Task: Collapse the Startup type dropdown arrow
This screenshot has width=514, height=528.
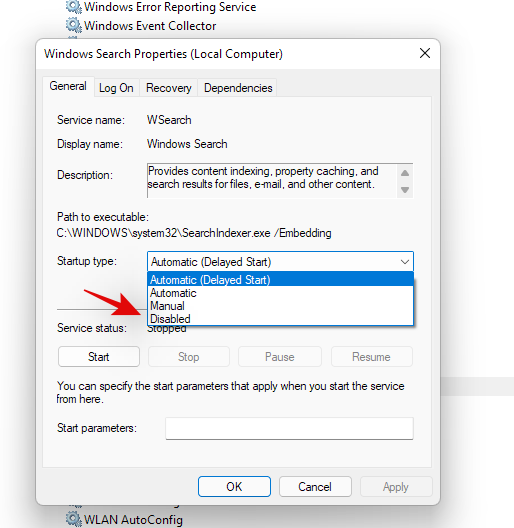Action: point(405,262)
